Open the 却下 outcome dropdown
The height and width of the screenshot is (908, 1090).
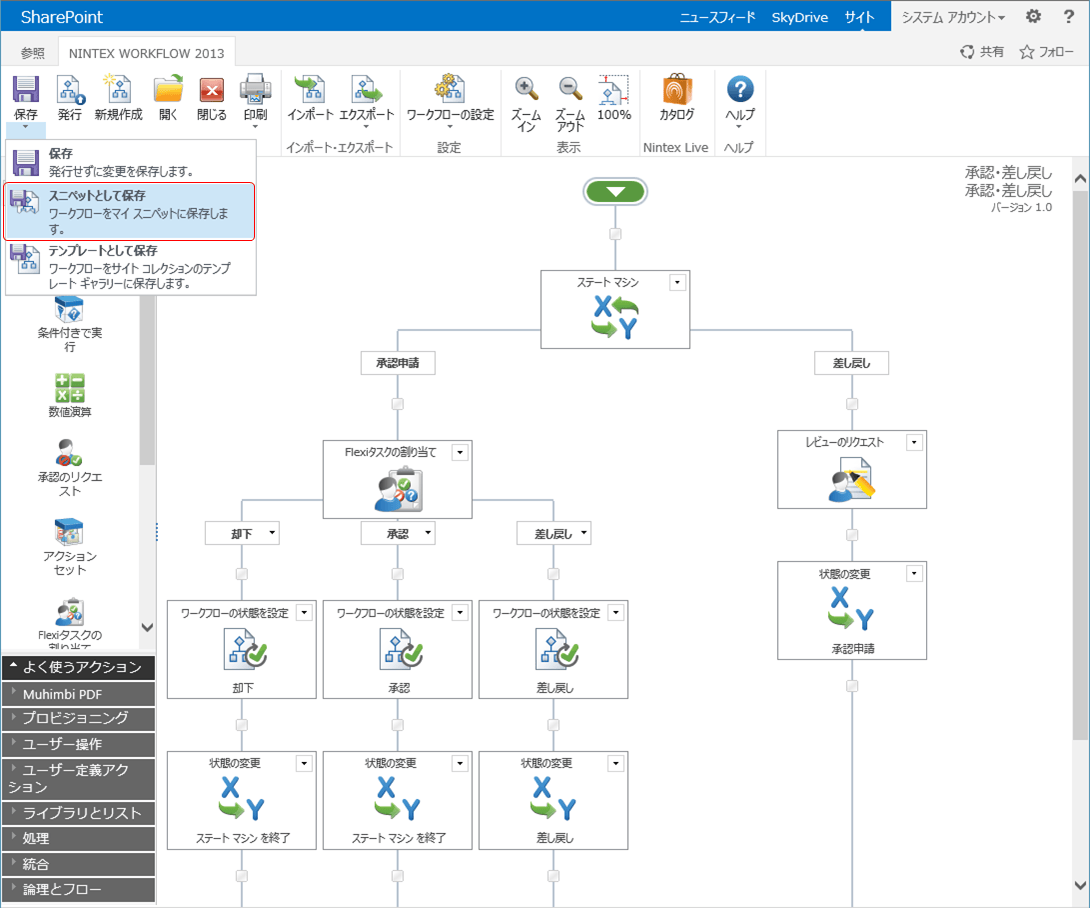click(272, 533)
